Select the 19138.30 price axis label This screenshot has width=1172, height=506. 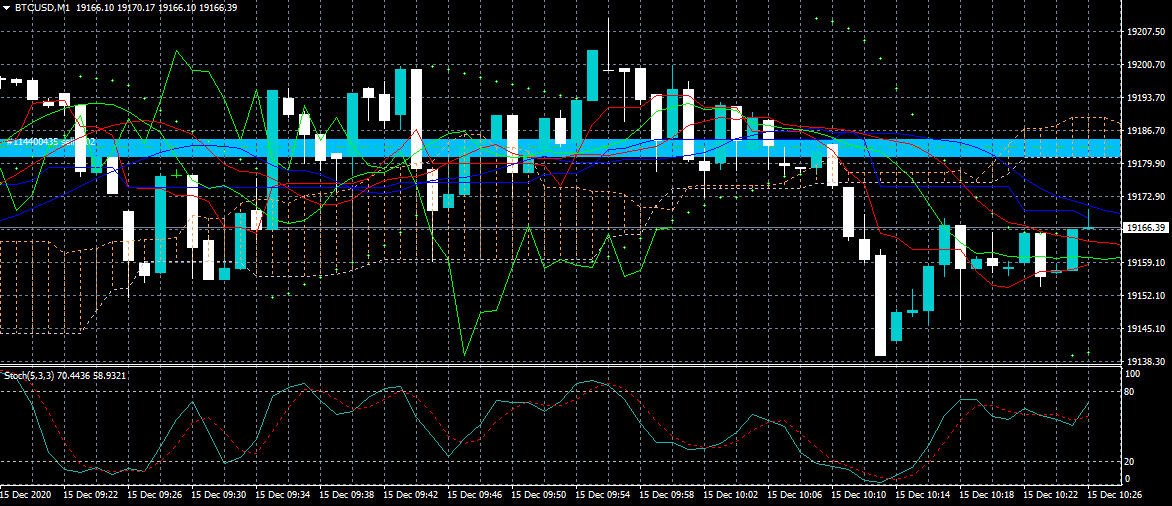1145,361
